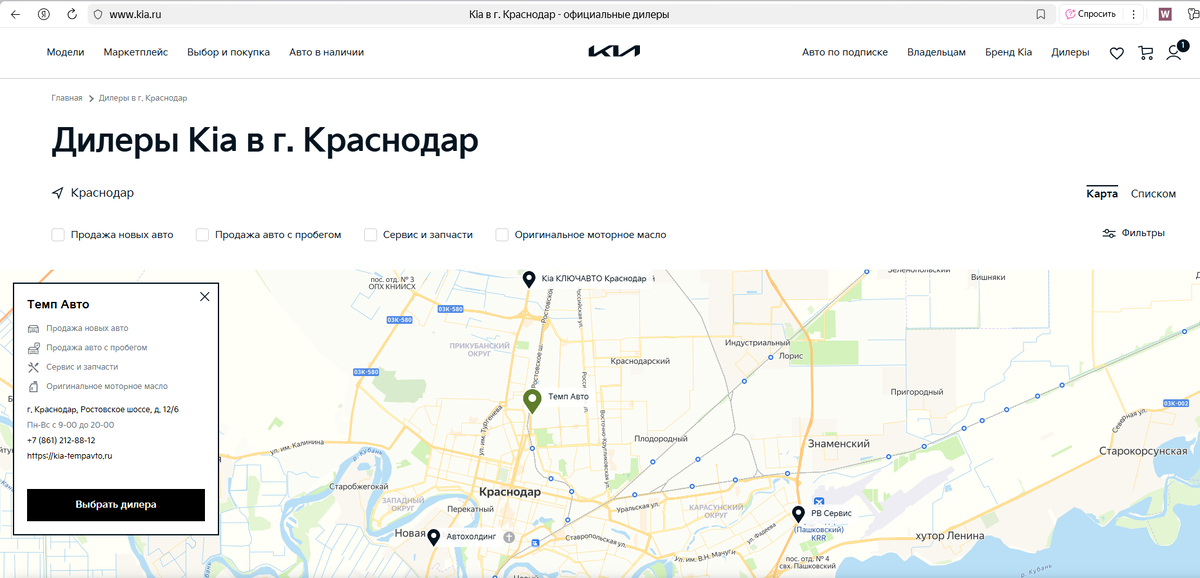Click the www.kia.ru address bar
The image size is (1200, 578).
pos(136,14)
